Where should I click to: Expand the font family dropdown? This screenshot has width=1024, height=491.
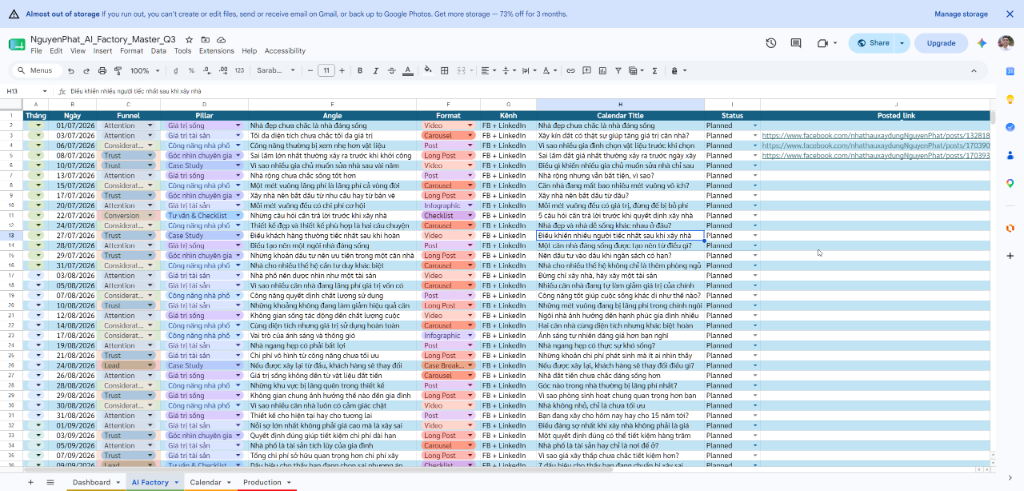tap(276, 71)
